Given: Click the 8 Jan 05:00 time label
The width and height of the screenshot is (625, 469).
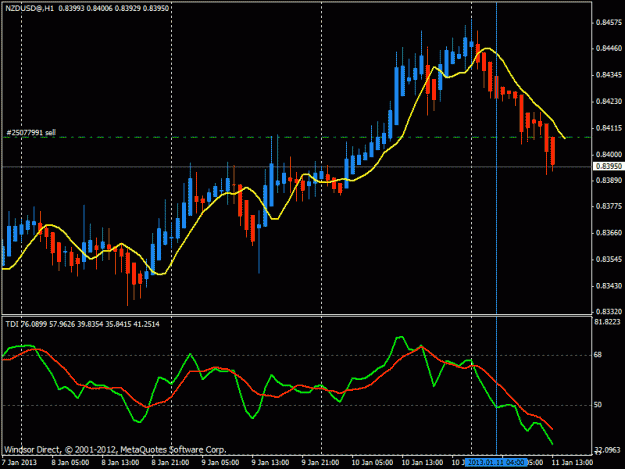Looking at the screenshot, I should (70, 462).
